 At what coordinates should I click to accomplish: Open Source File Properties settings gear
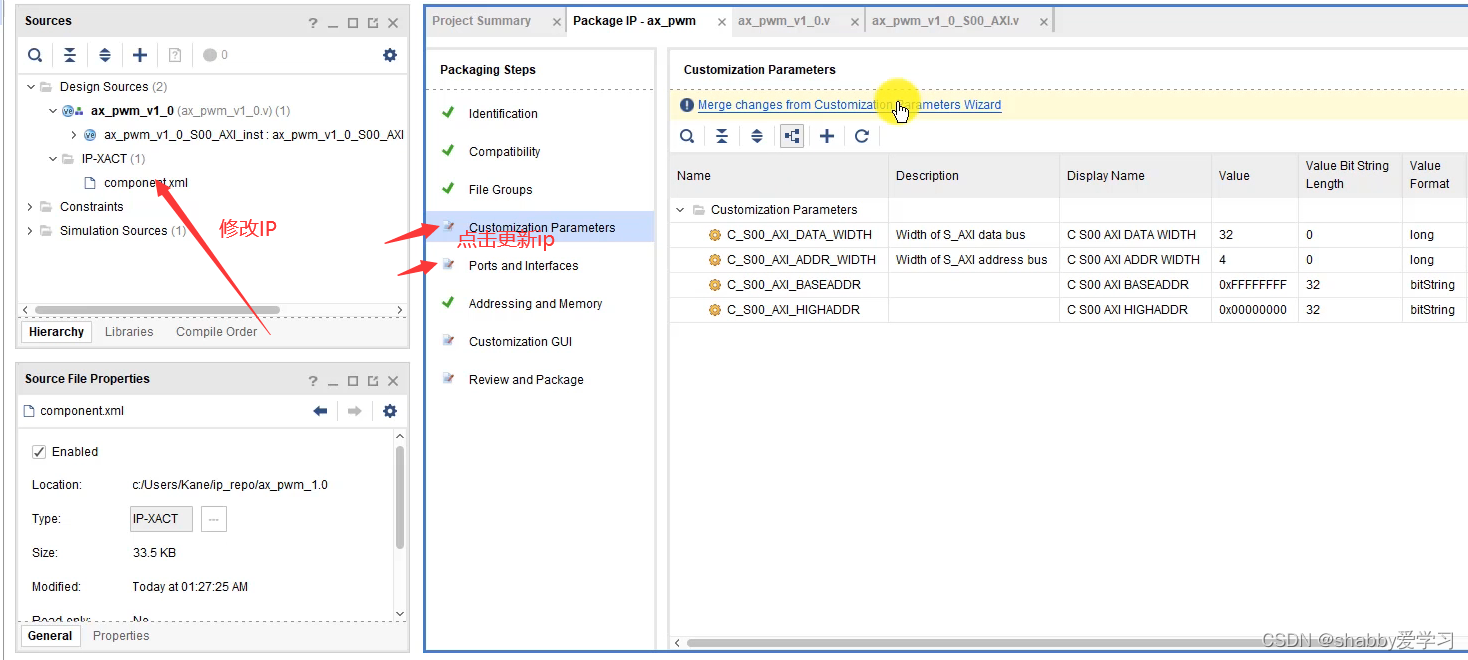(x=390, y=411)
